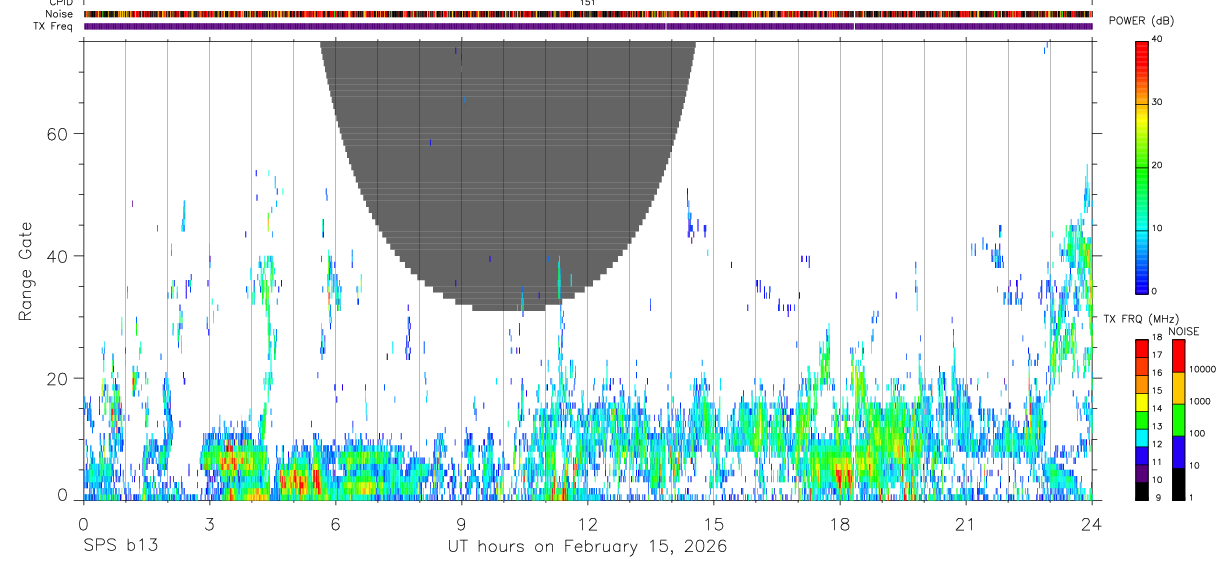Image resolution: width=1228 pixels, height=567 pixels.
Task: Click the UT hour 18 tick on the x-axis
Action: [x=839, y=524]
